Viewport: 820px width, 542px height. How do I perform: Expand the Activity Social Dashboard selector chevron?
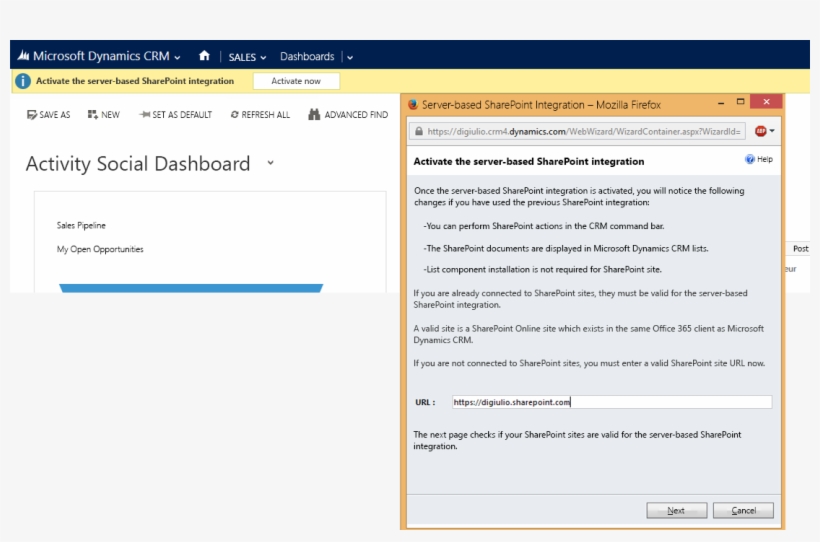tap(270, 163)
